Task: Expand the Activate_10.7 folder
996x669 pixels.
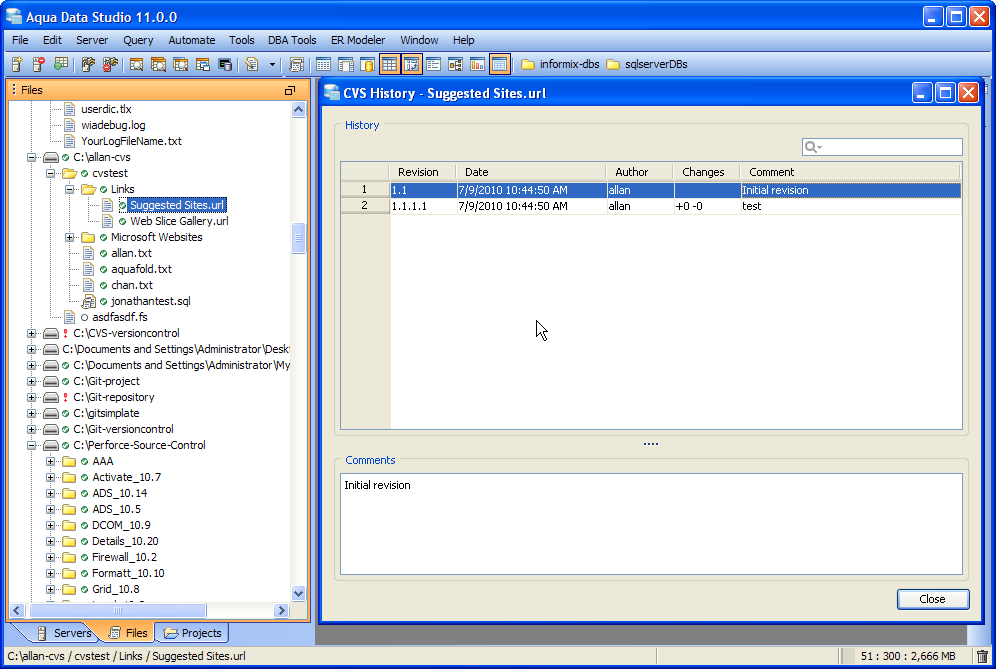Action: pyautogui.click(x=50, y=477)
